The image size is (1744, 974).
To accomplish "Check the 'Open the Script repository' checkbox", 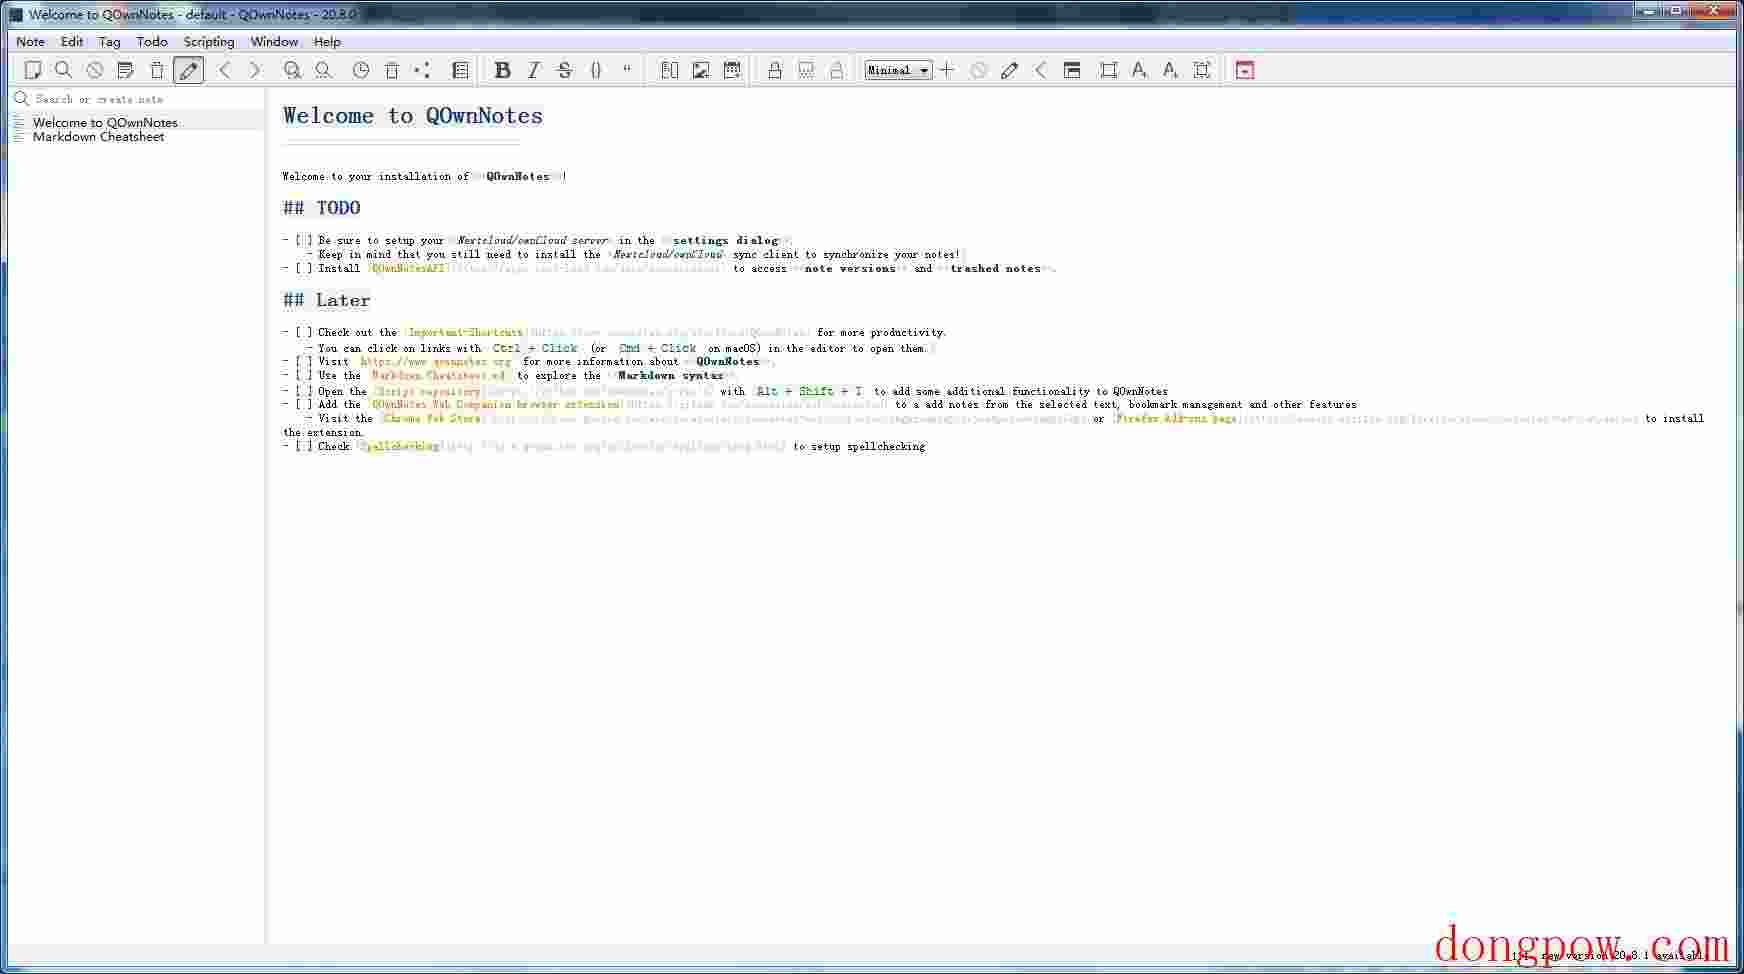I will tap(304, 391).
